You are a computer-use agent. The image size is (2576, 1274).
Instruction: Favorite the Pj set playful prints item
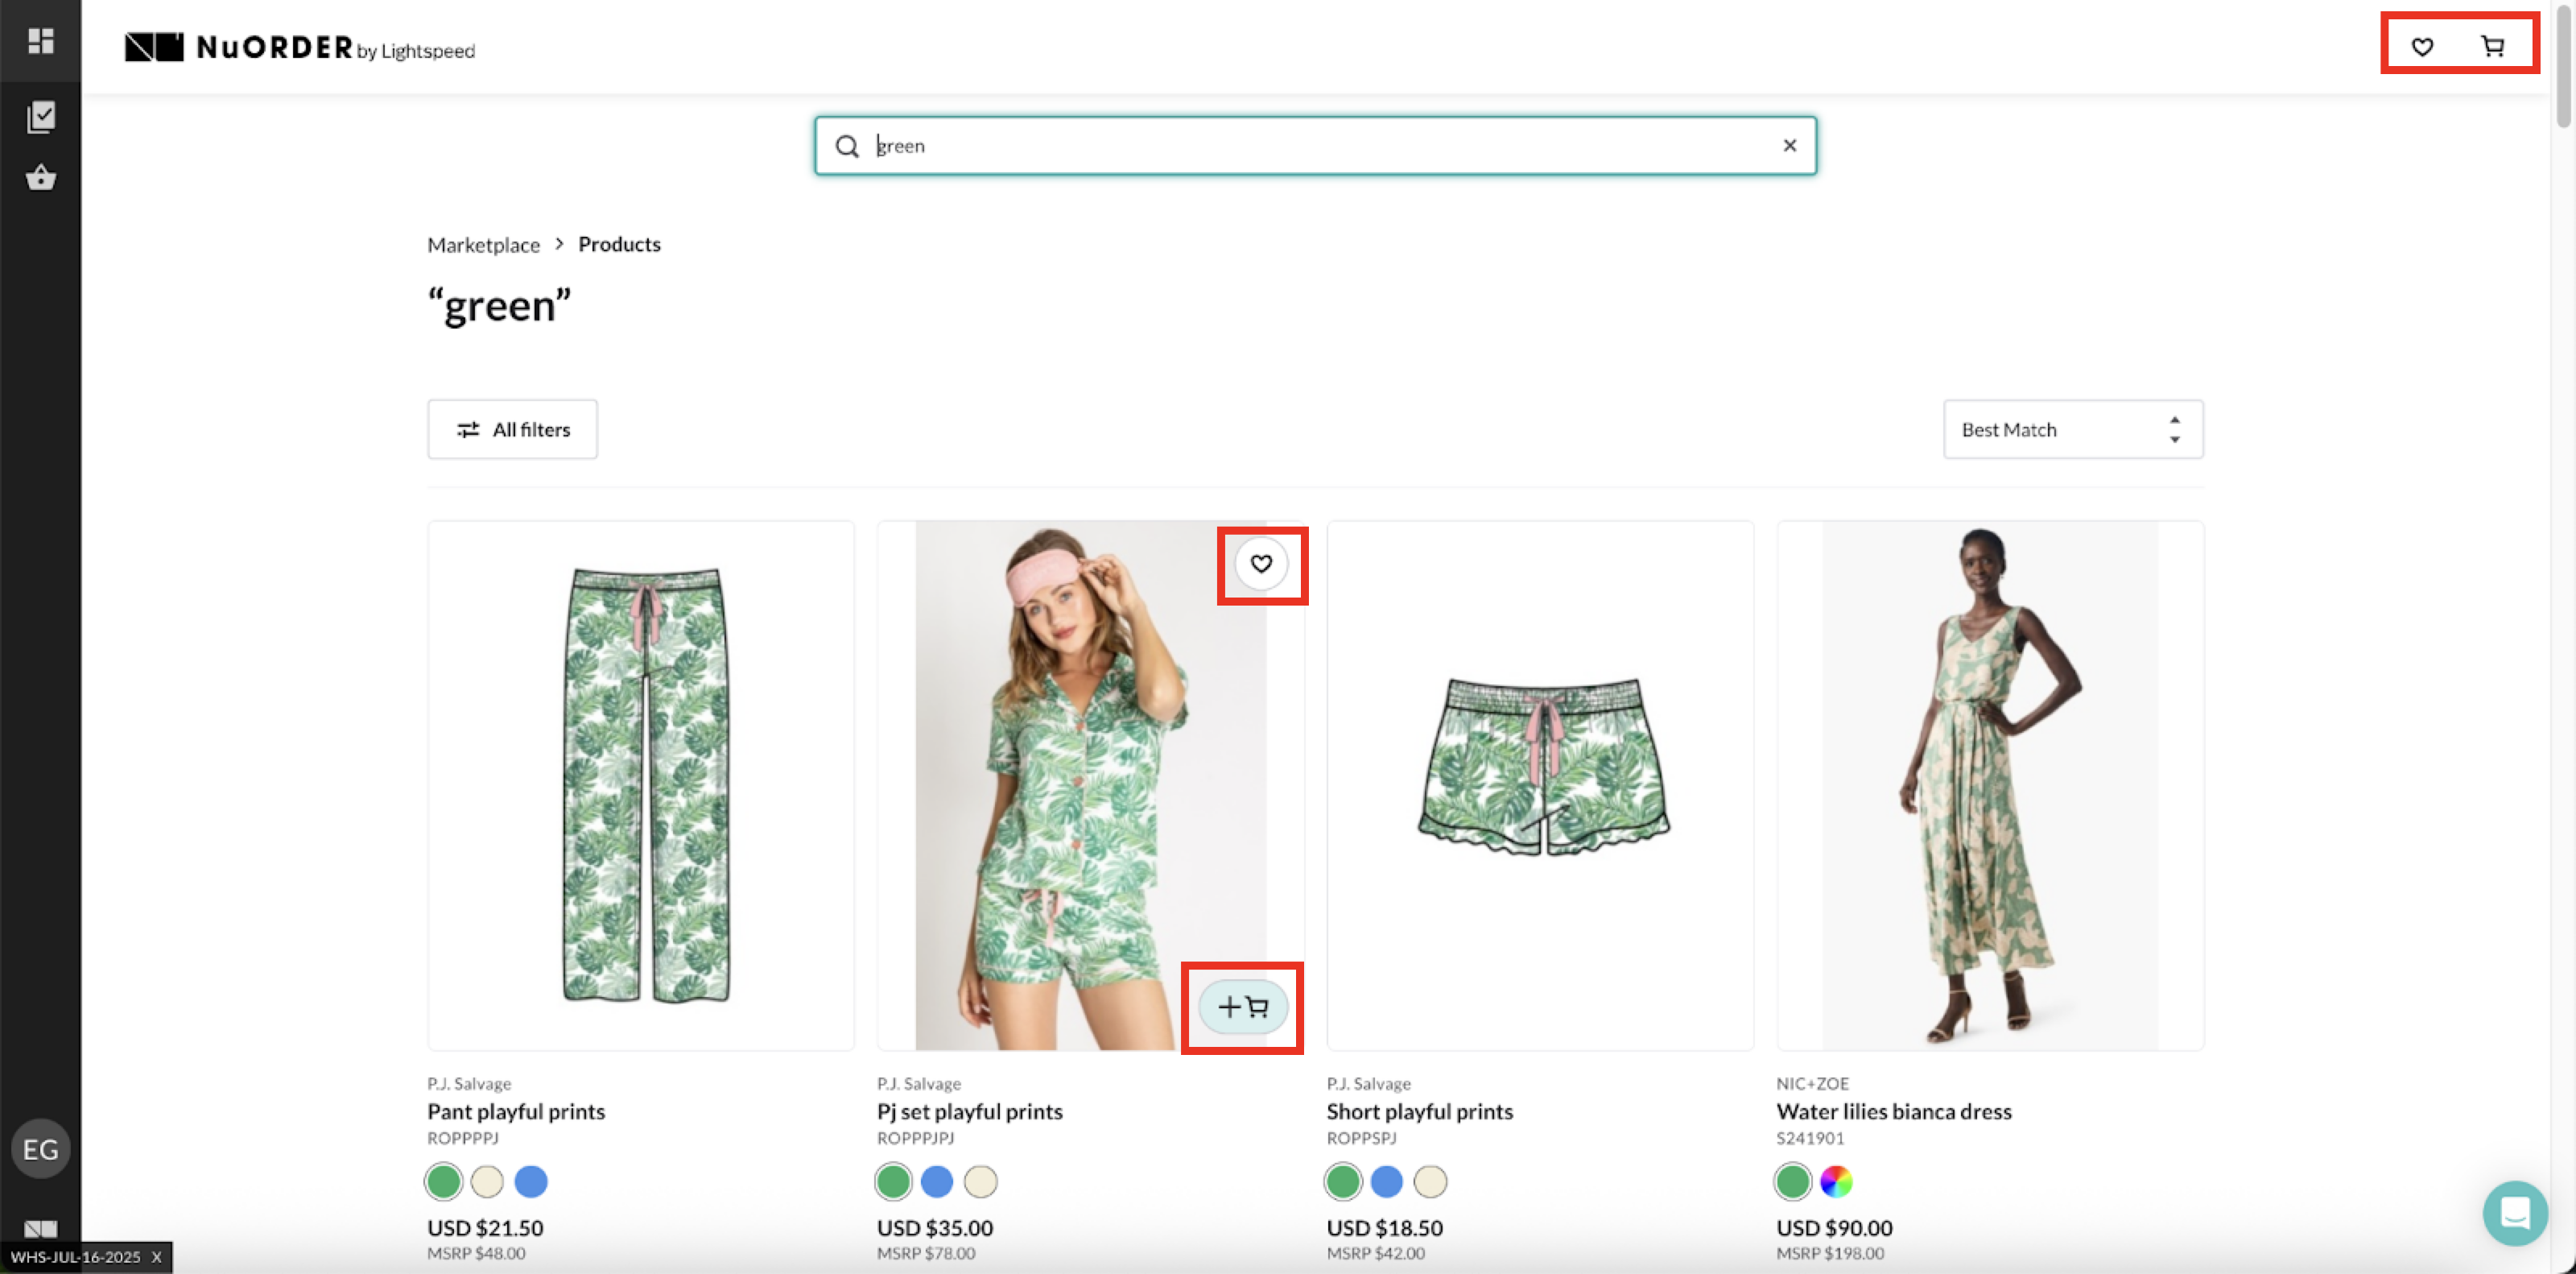point(1262,564)
